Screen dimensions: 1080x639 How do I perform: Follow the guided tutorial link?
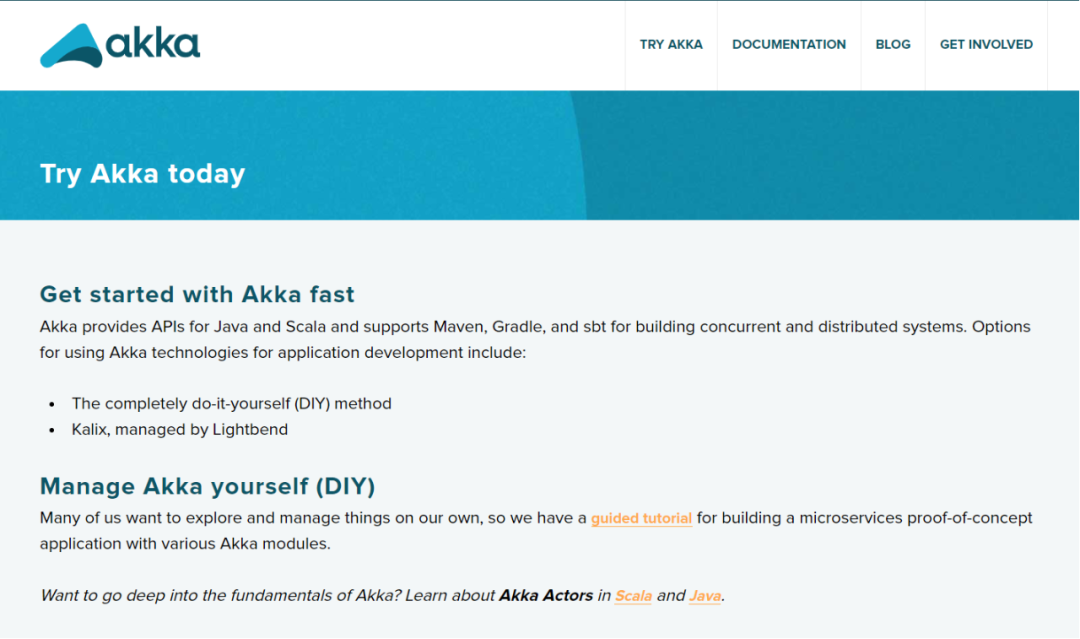tap(641, 518)
